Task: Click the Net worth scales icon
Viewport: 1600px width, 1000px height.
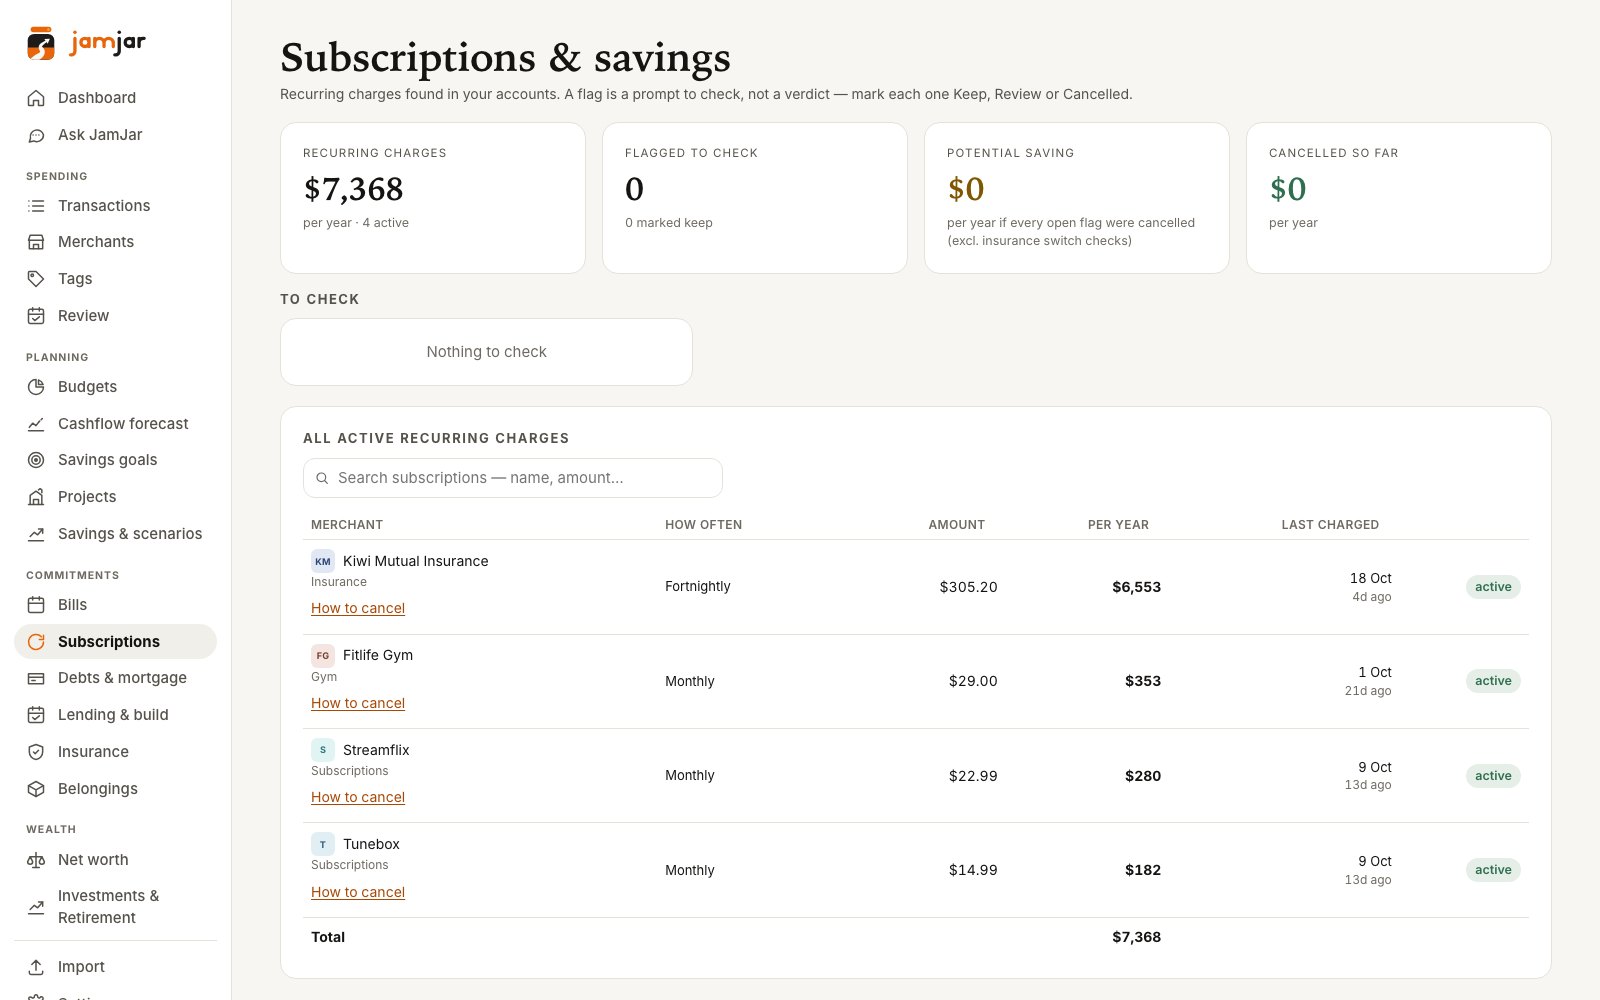Action: point(36,860)
